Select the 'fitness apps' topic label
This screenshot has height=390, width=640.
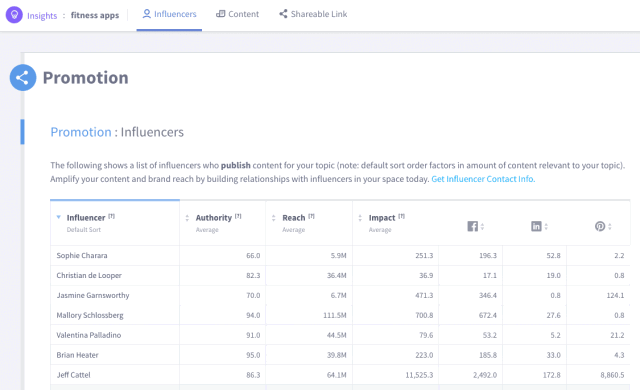pyautogui.click(x=95, y=16)
